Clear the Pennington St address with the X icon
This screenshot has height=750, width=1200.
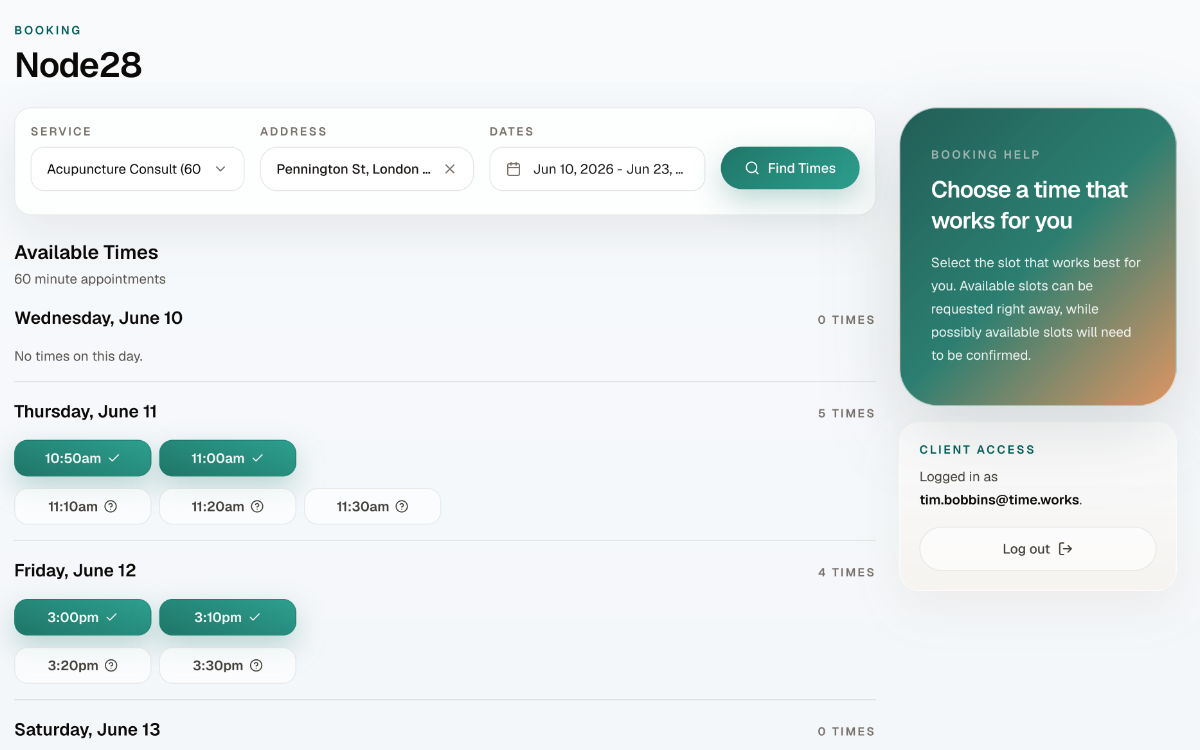(450, 169)
